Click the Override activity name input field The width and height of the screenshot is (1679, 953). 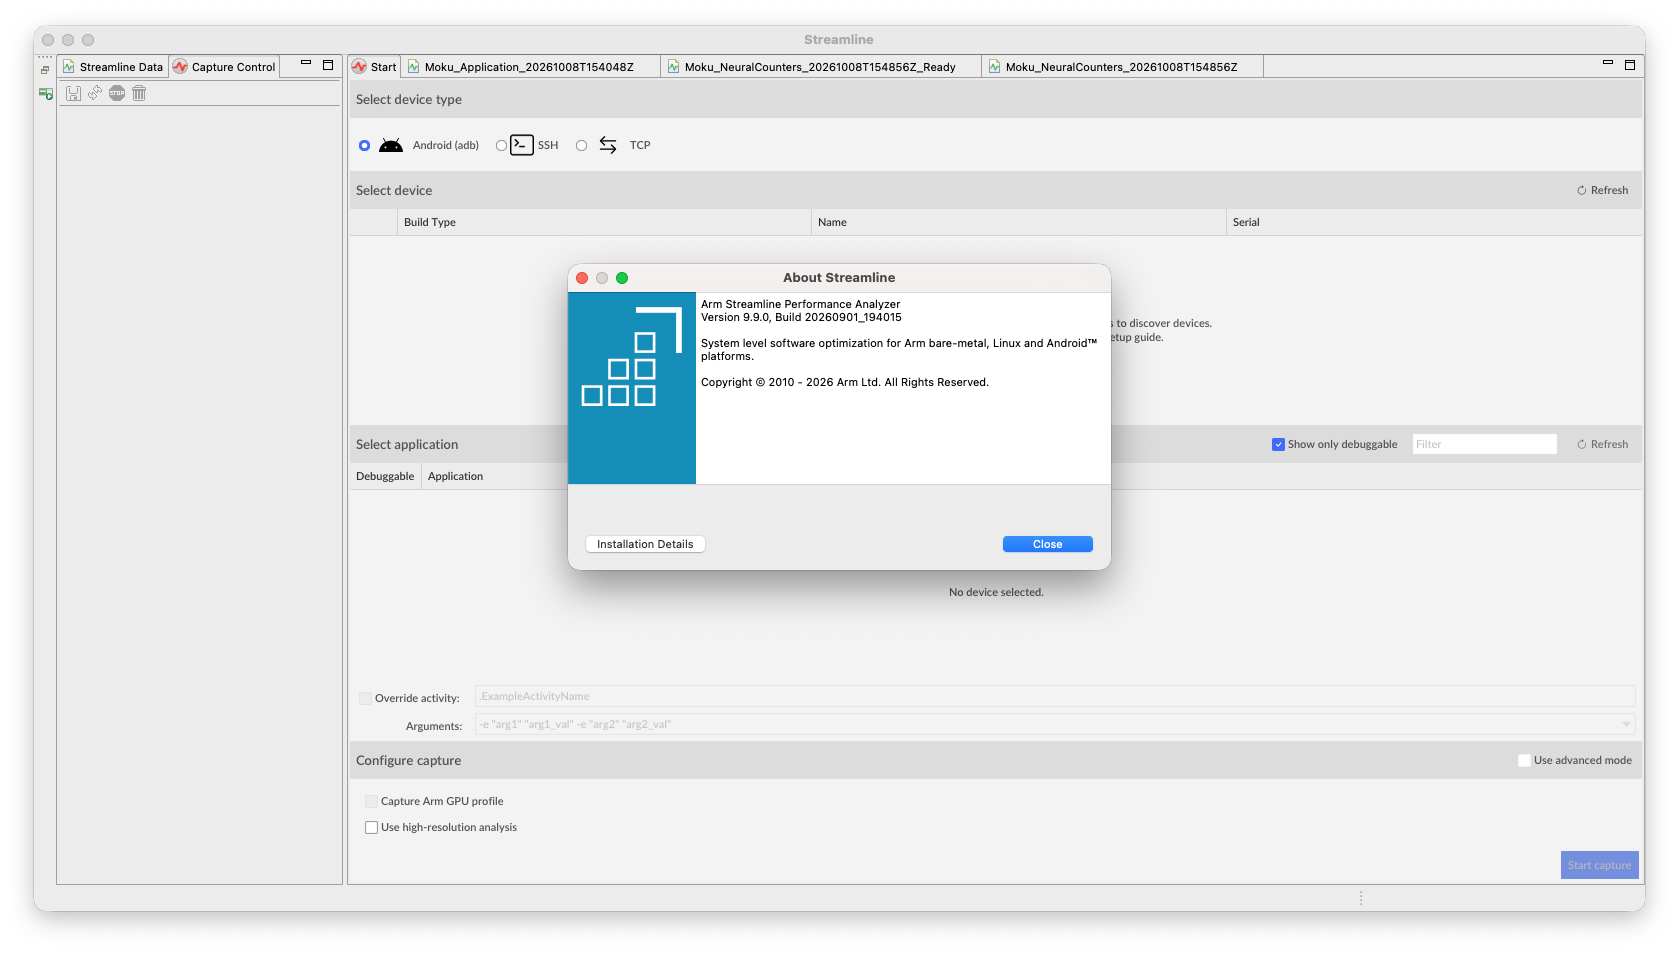[1055, 696]
